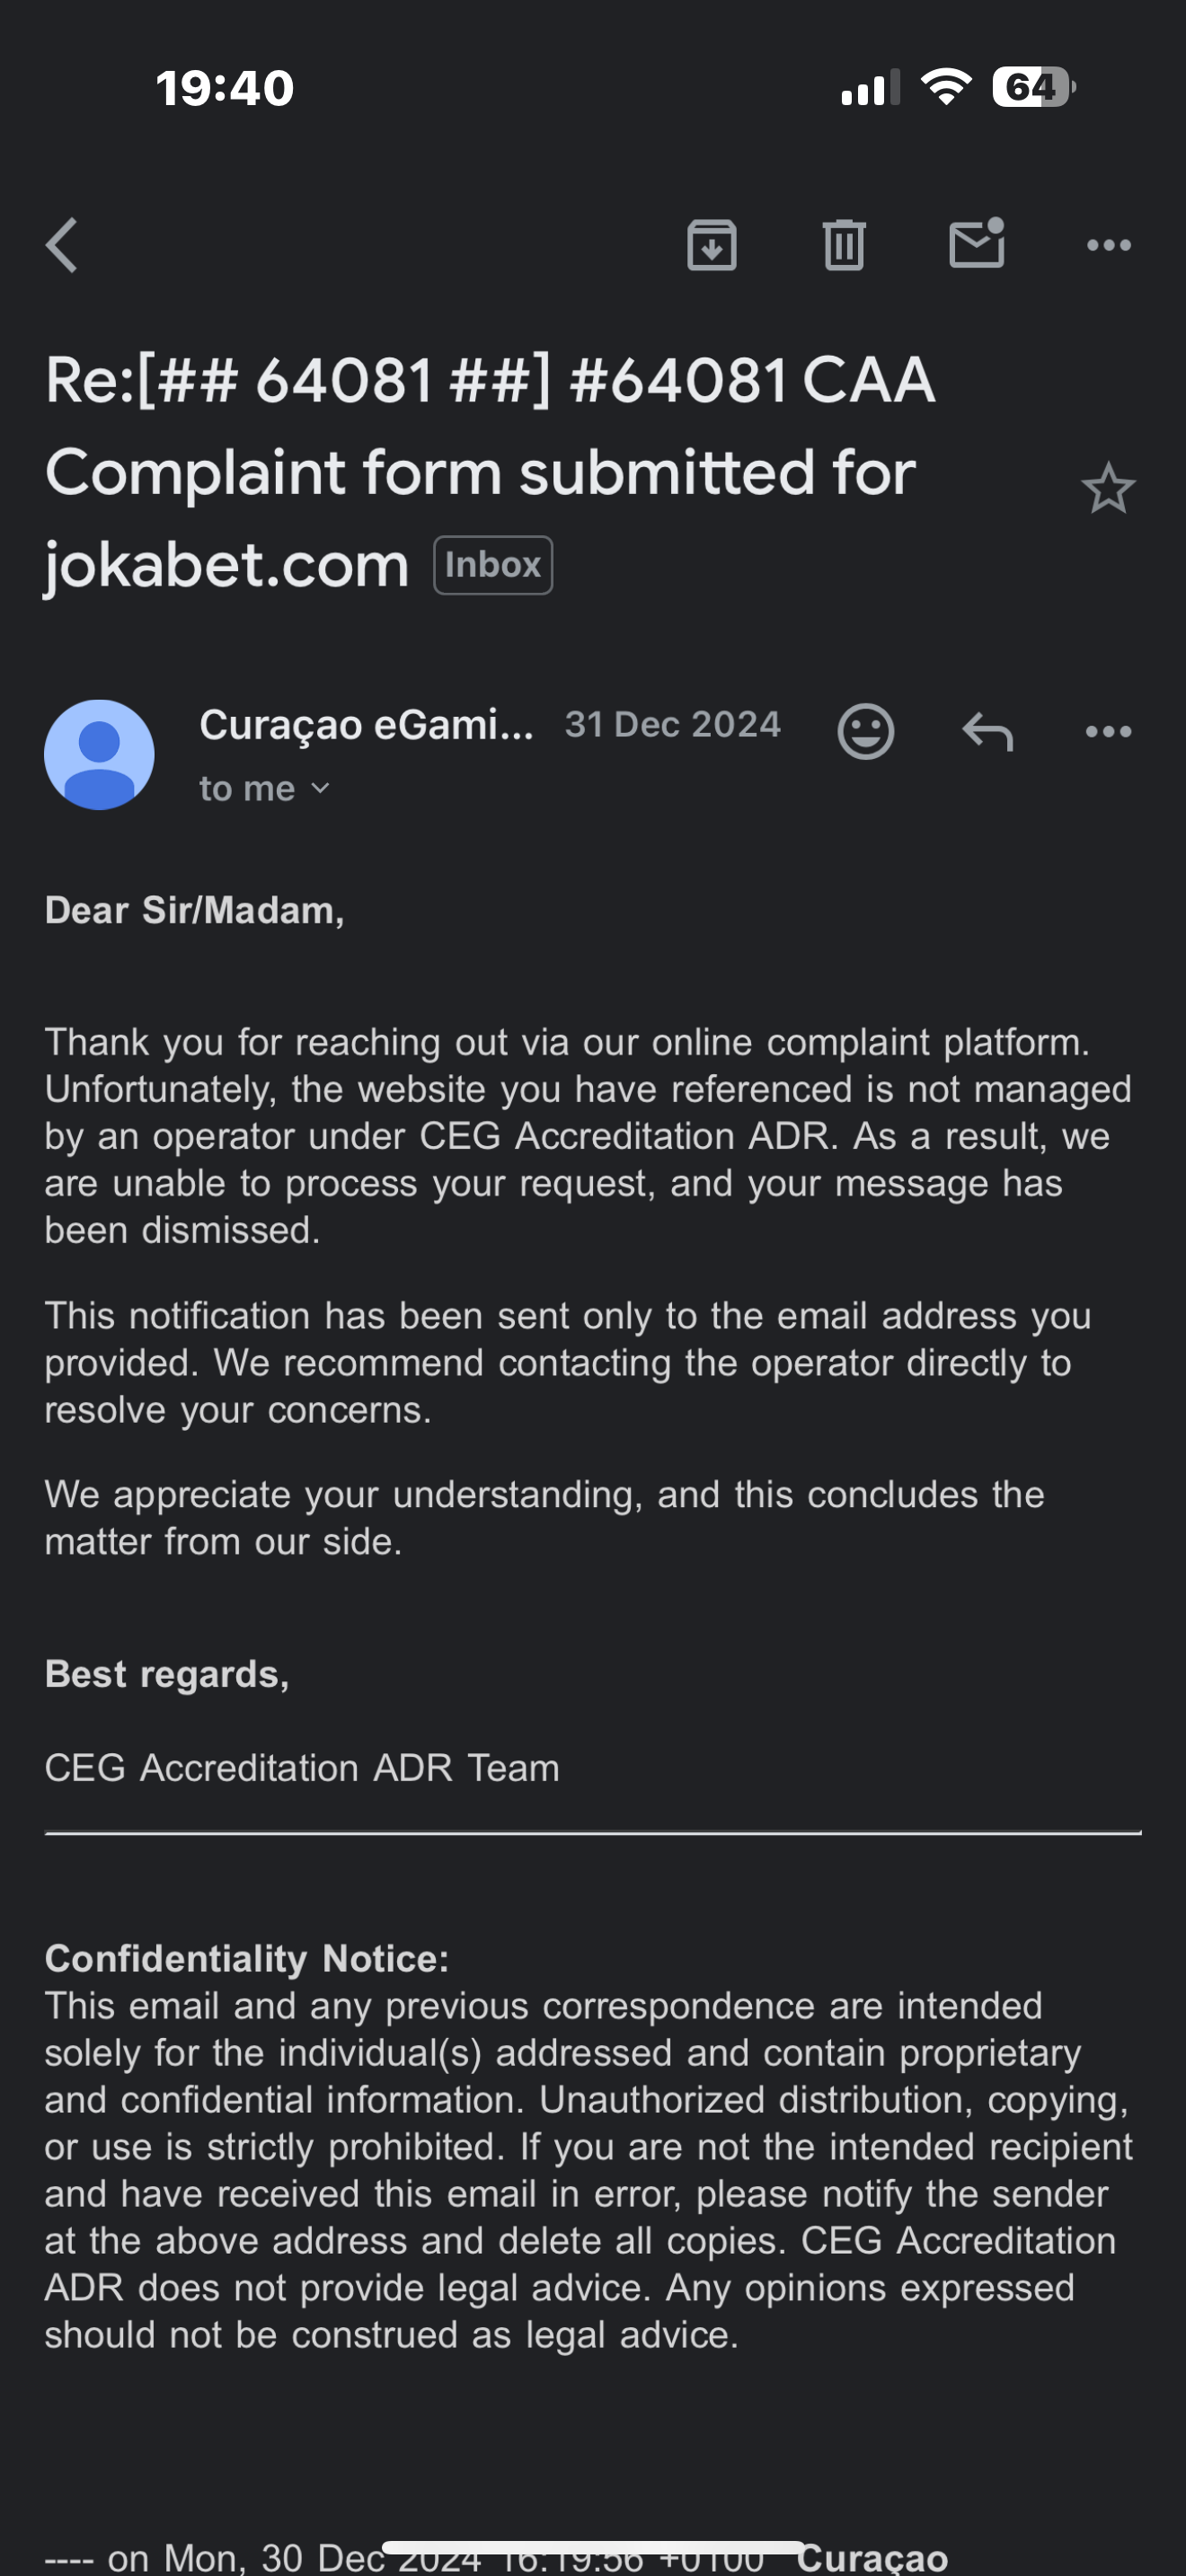Tap the status bar clock
This screenshot has width=1186, height=2576.
coord(225,88)
